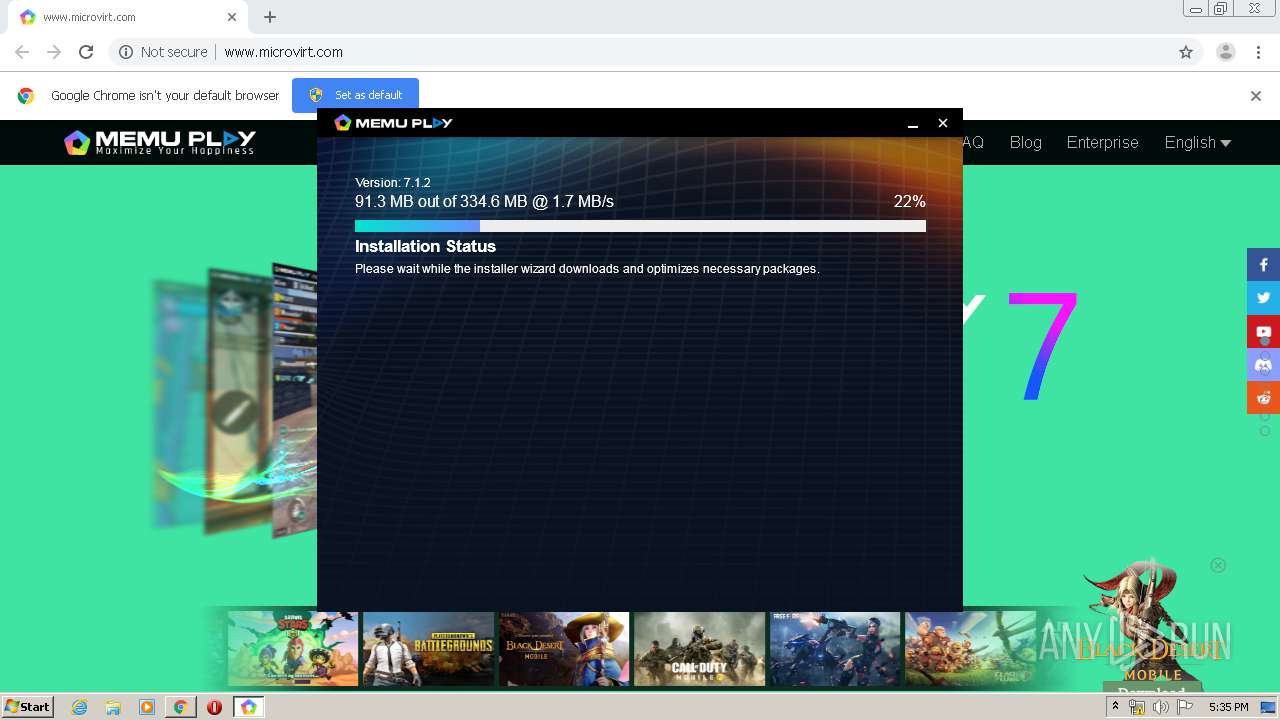Go back in Chrome
This screenshot has width=1280, height=720.
click(22, 52)
